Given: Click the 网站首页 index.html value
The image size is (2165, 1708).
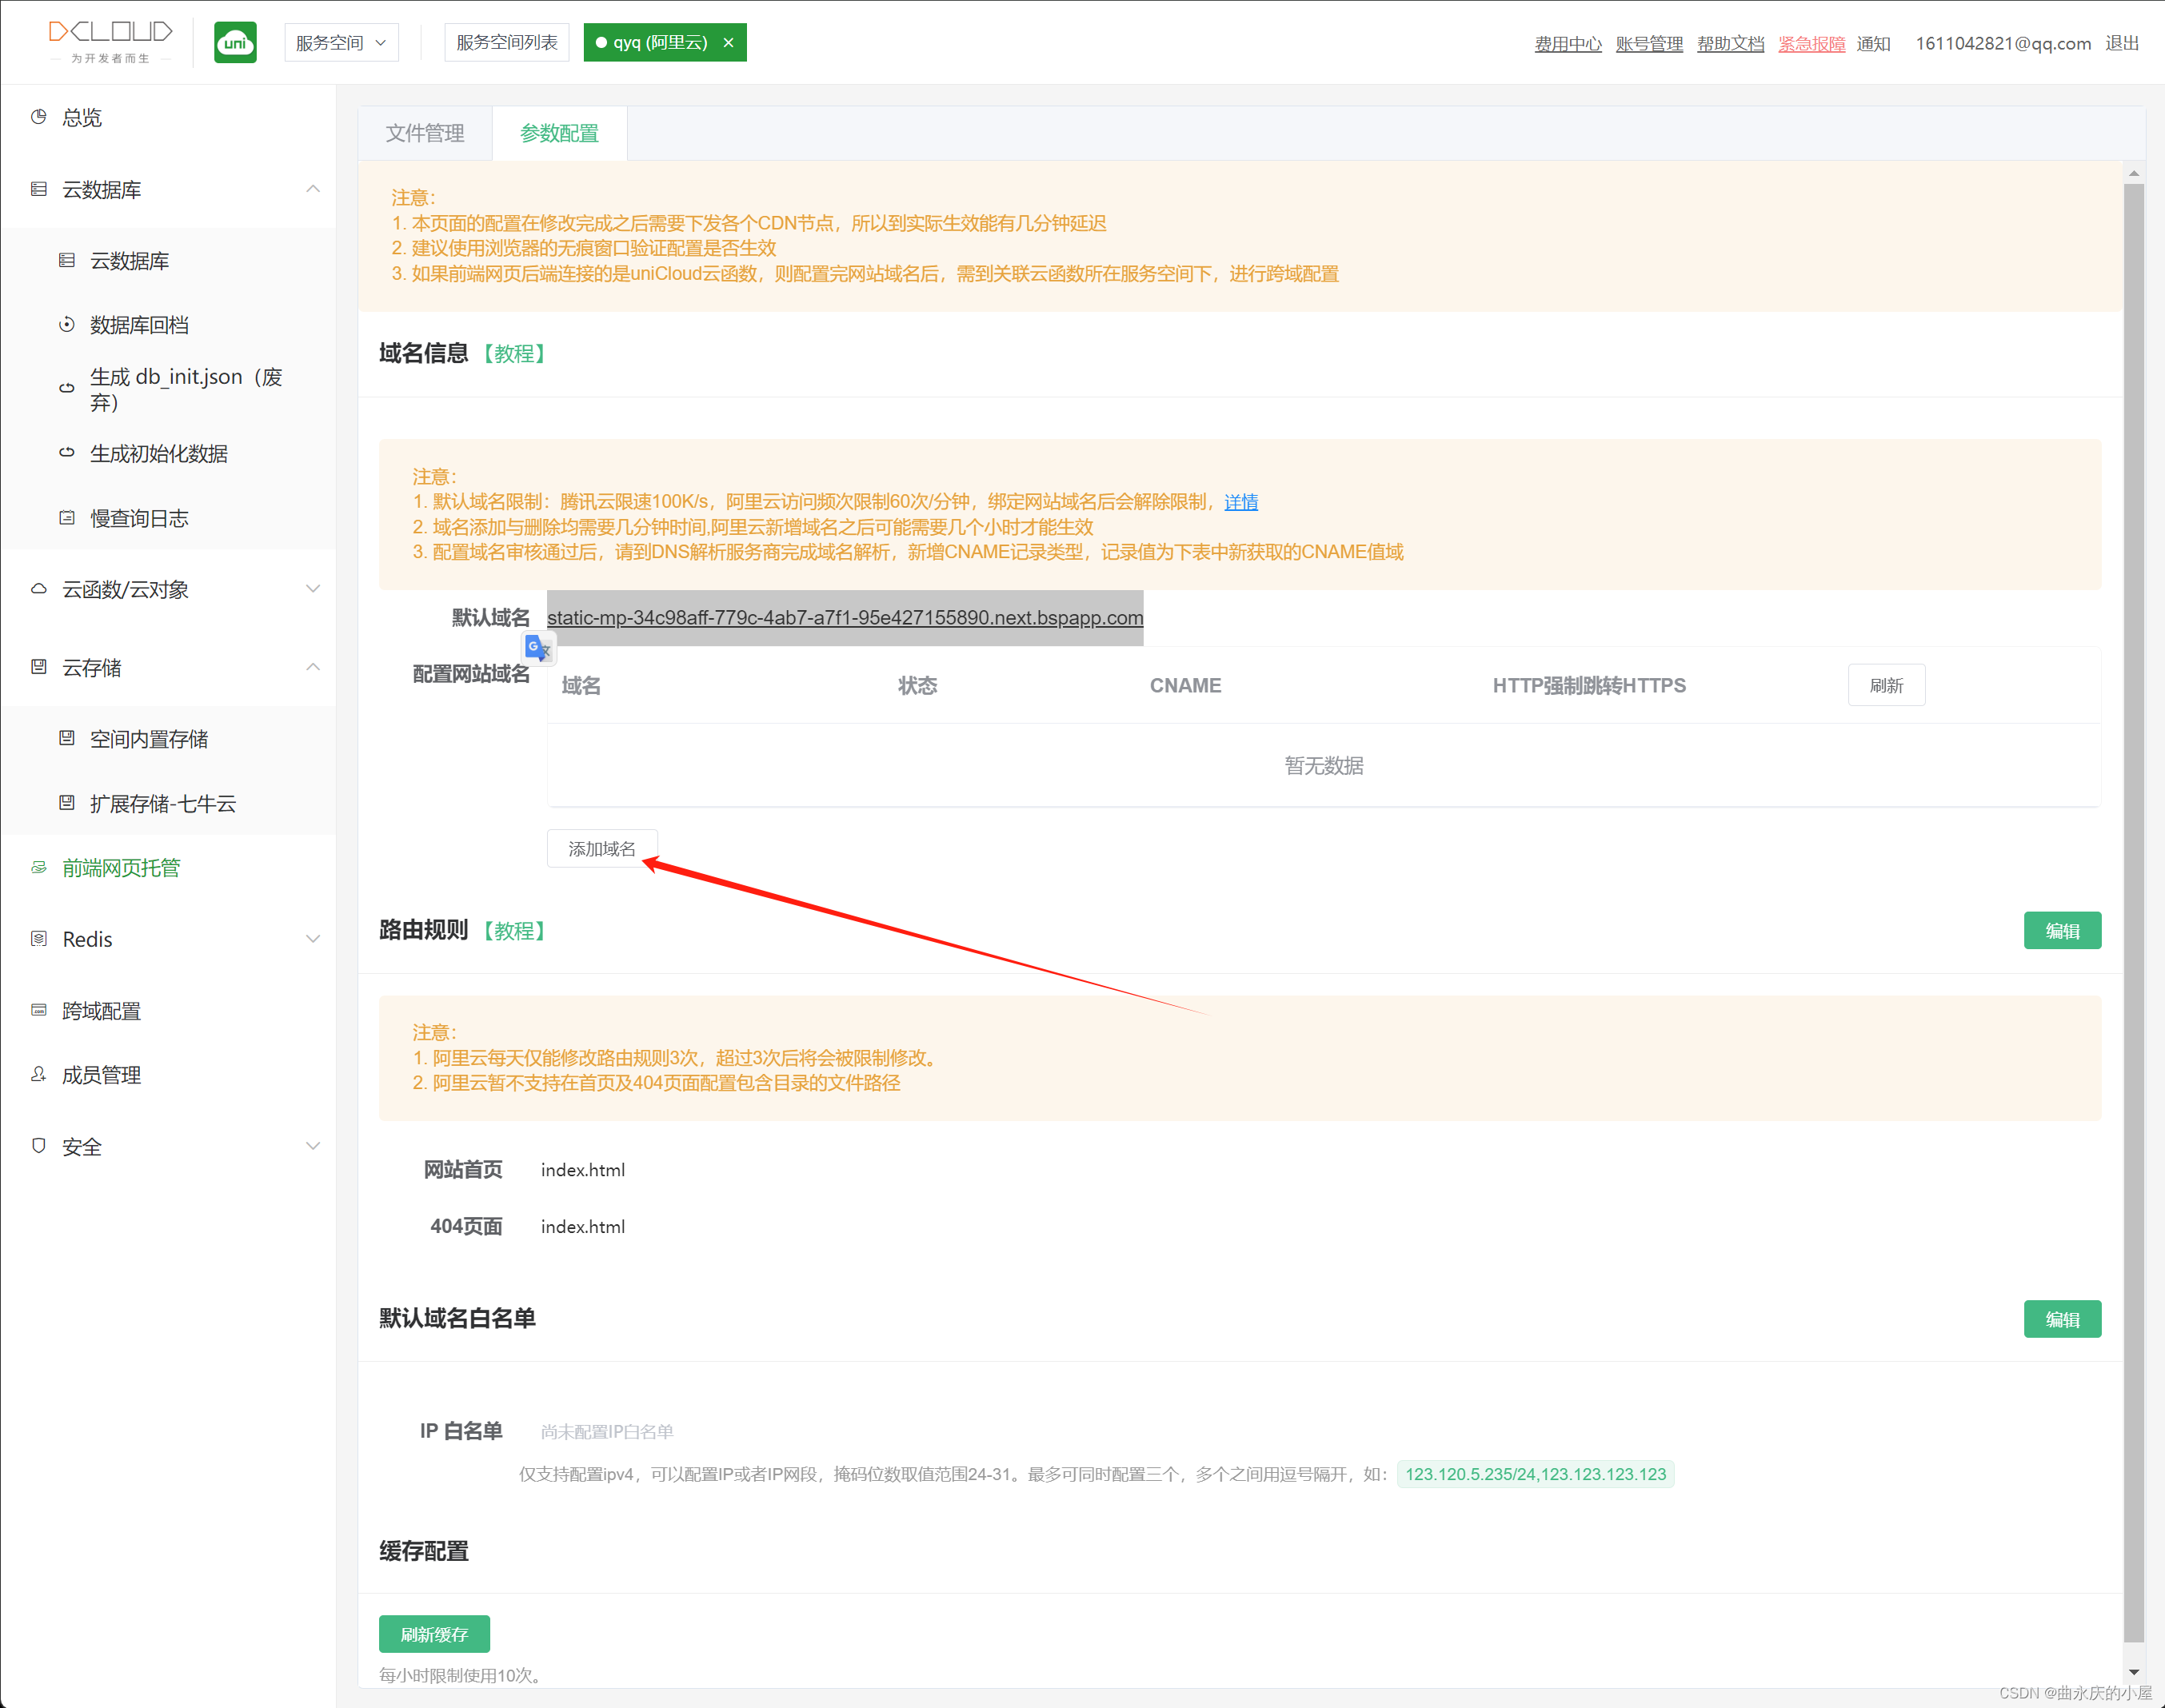Looking at the screenshot, I should pos(583,1170).
